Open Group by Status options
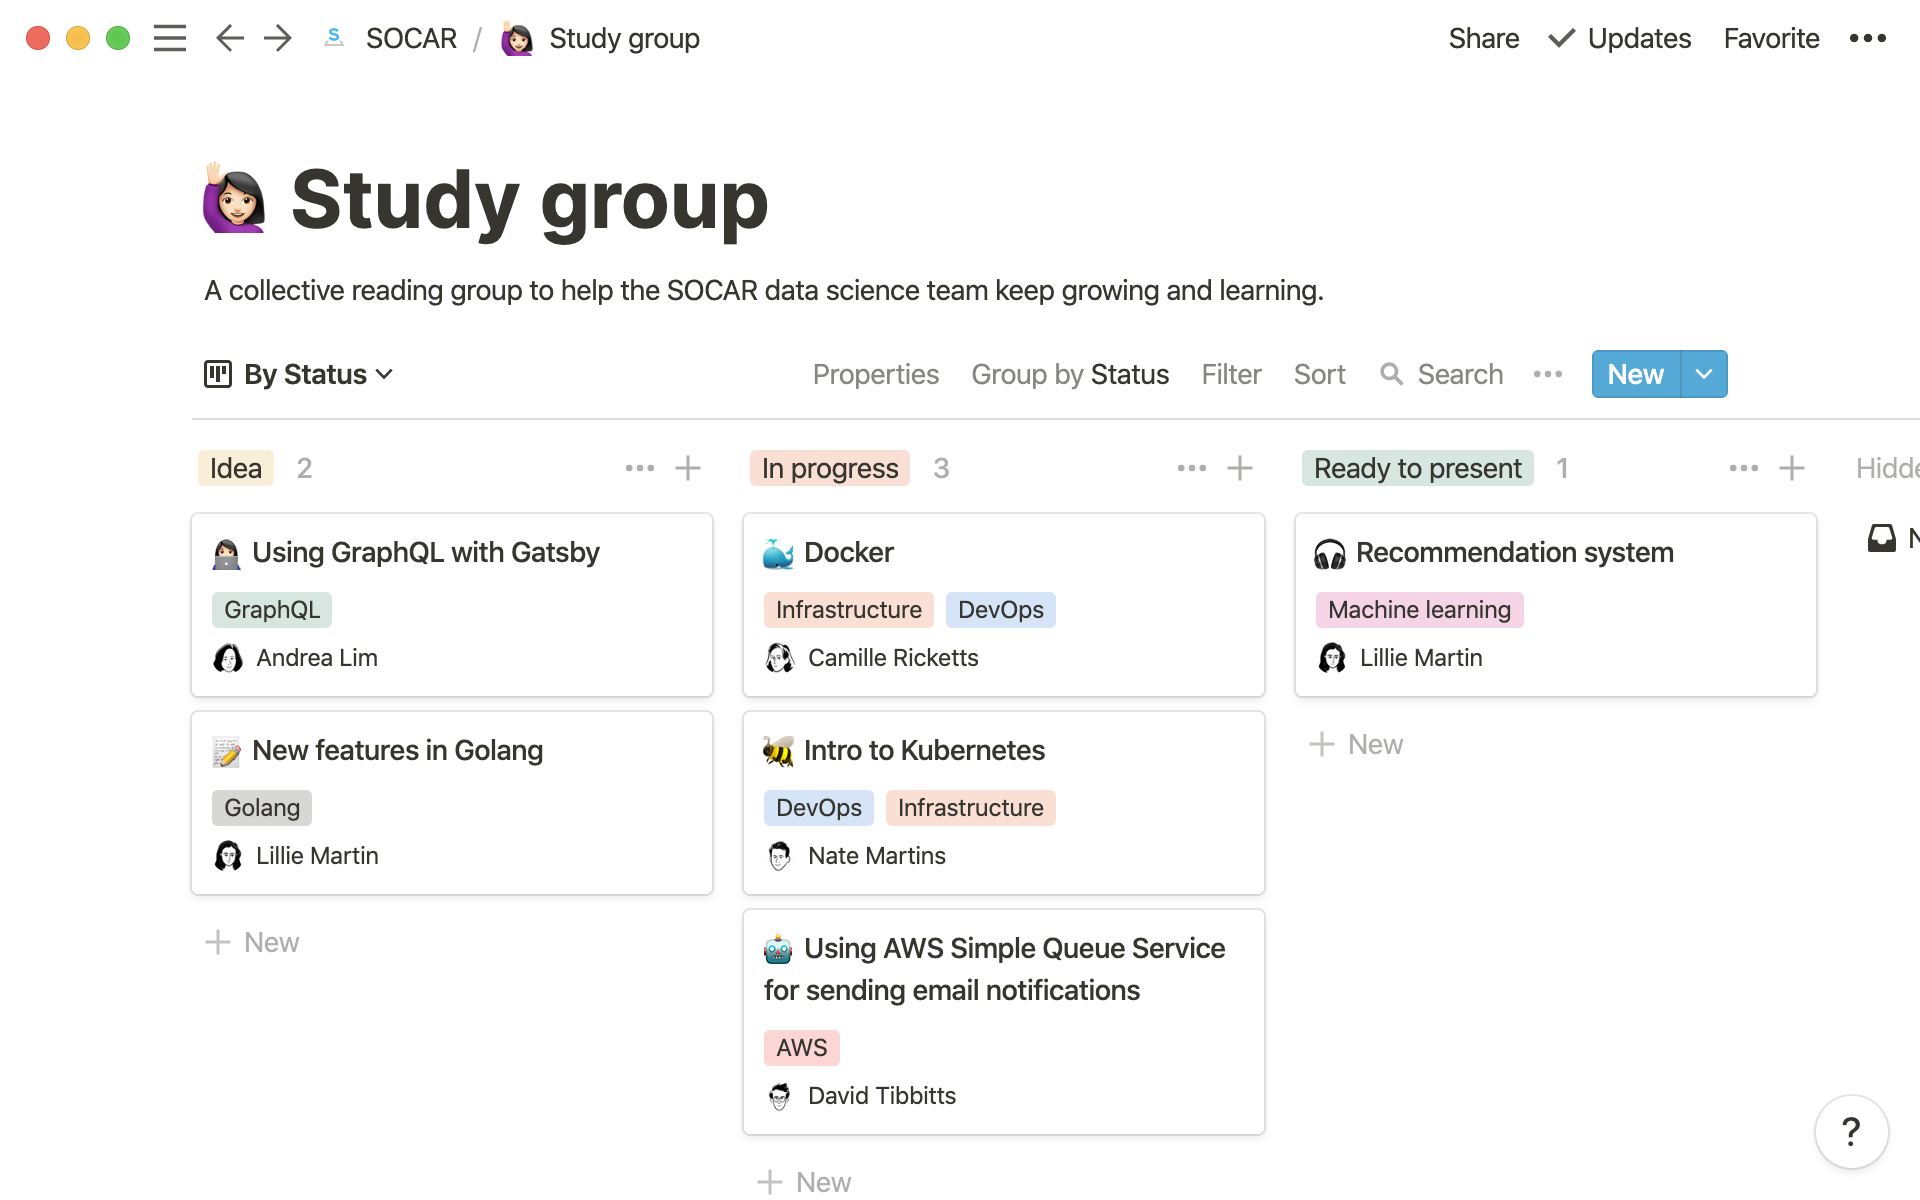Image resolution: width=1920 pixels, height=1200 pixels. pos(1070,374)
